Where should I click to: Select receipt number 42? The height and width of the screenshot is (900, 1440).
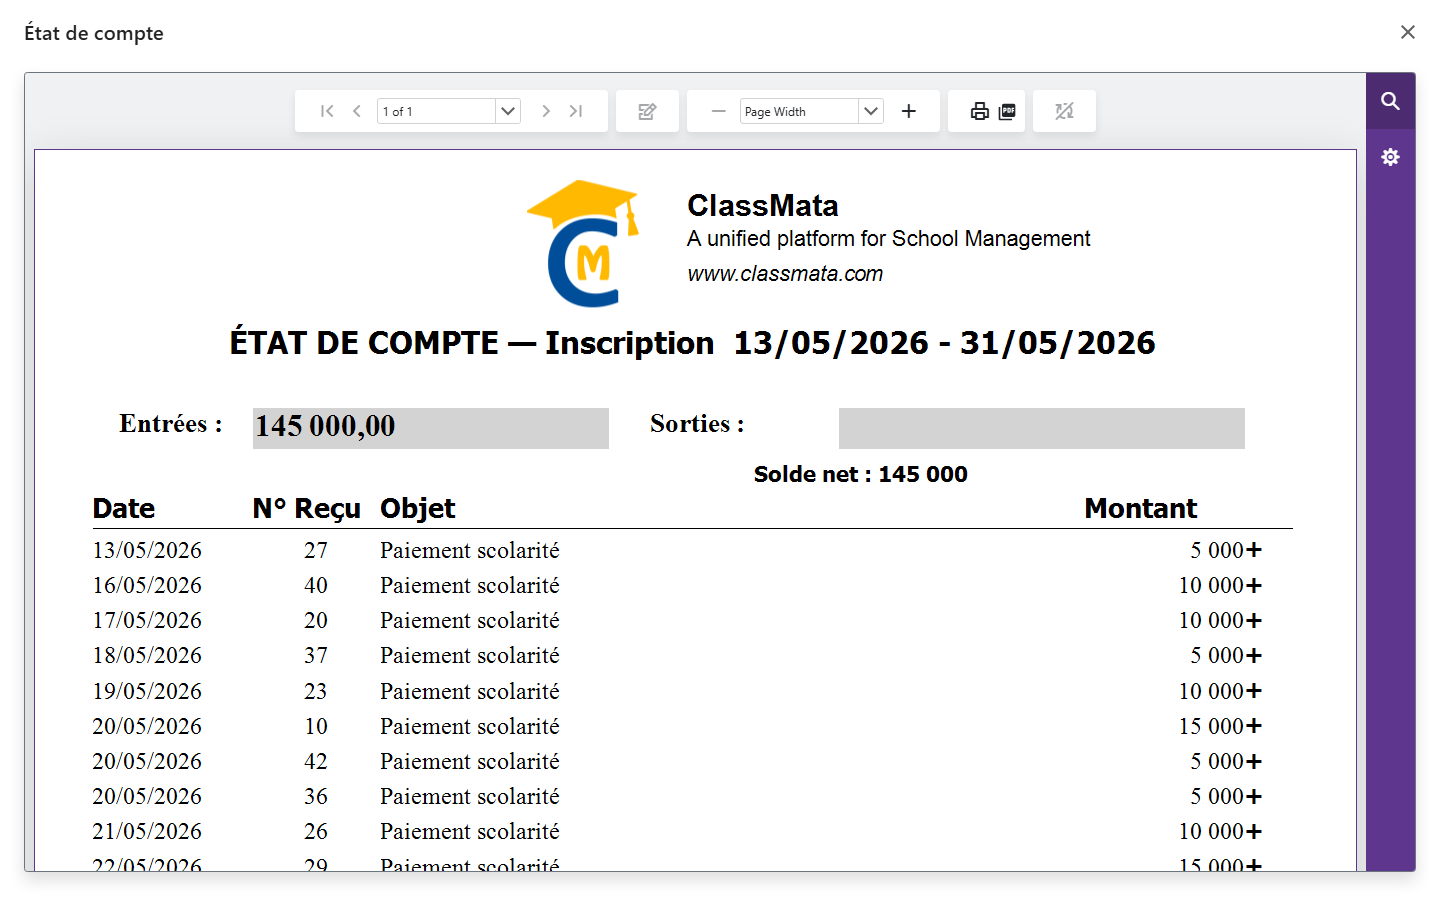click(316, 761)
